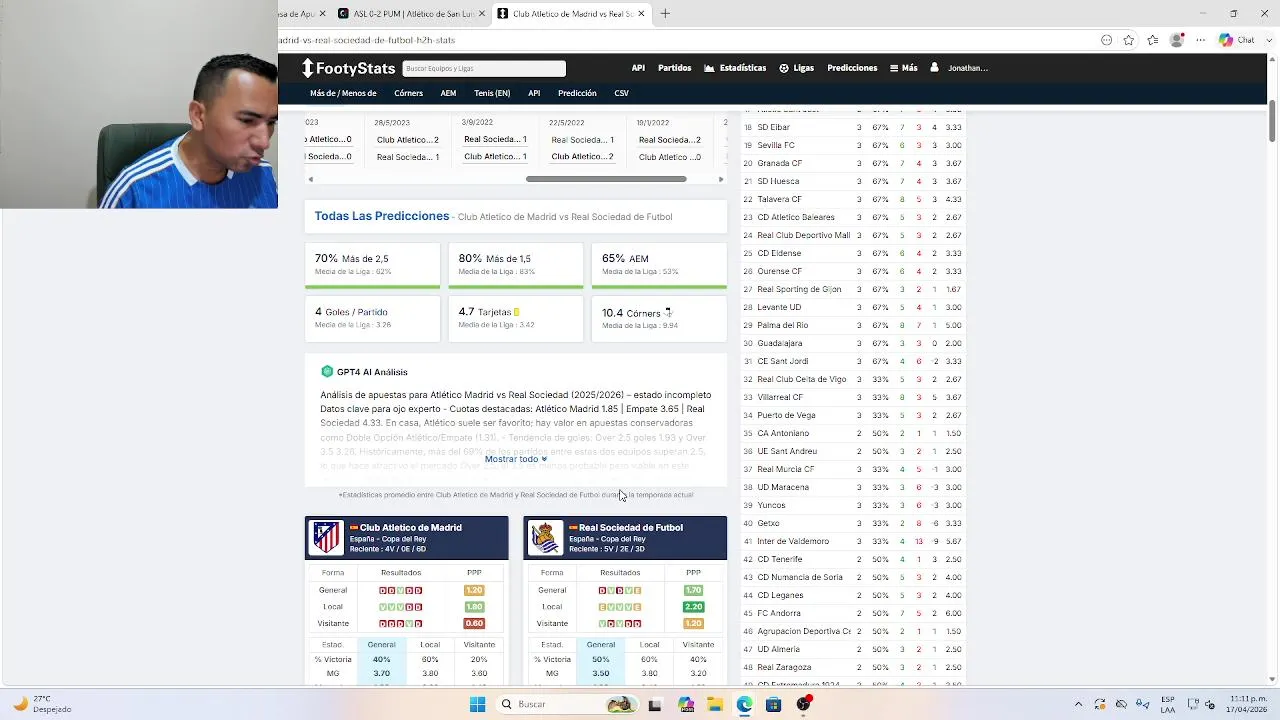
Task: Go to Tenis (EN) sub-navigation tab
Action: pos(492,93)
